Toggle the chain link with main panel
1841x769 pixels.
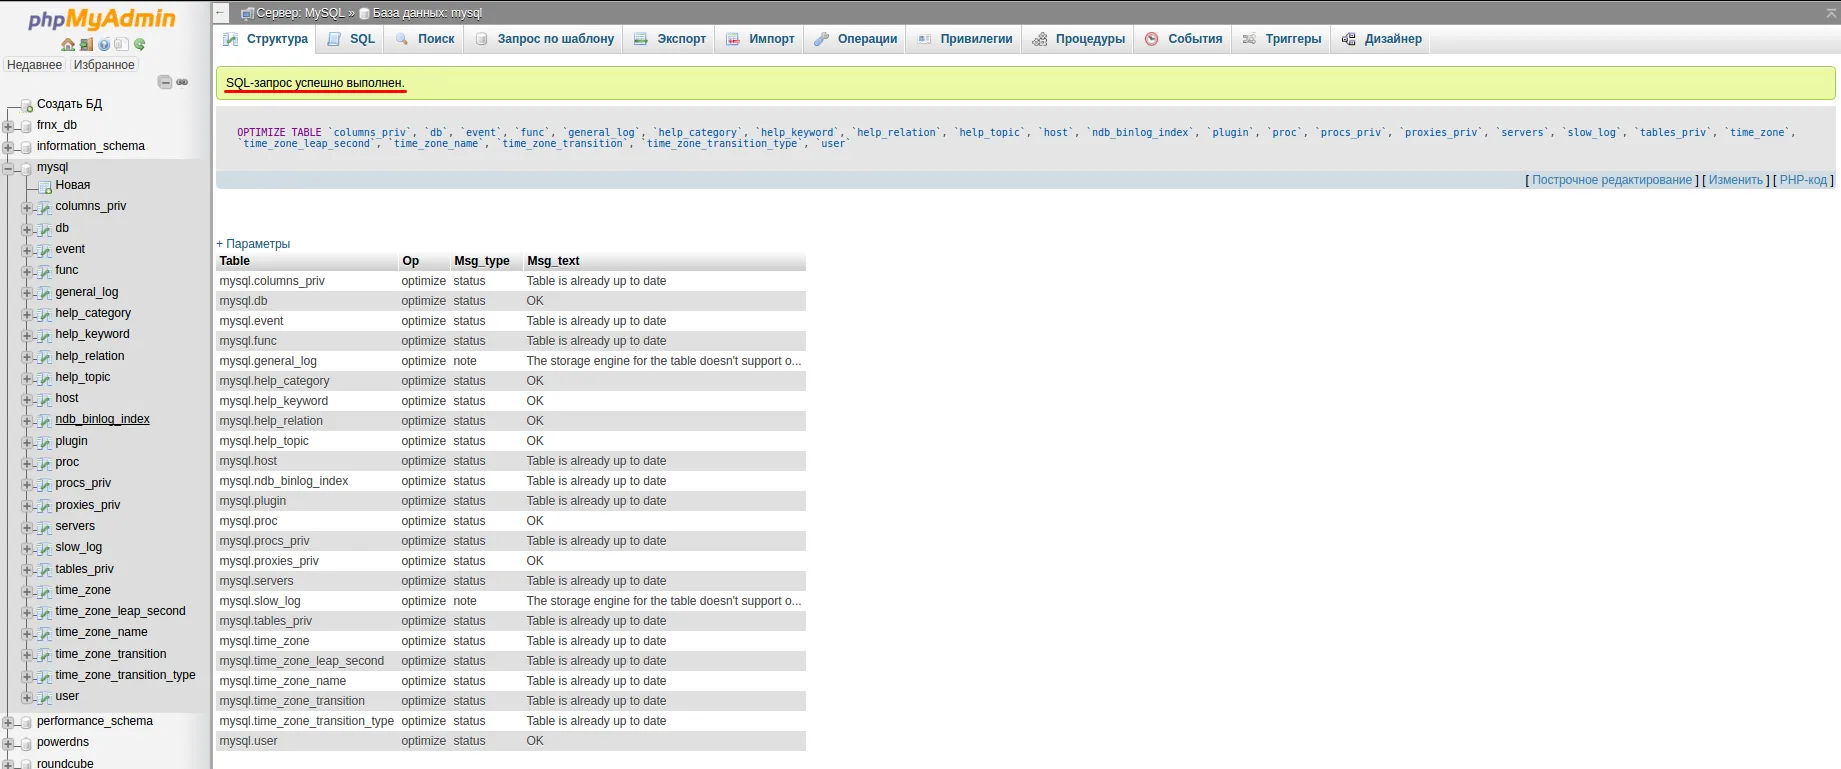183,82
